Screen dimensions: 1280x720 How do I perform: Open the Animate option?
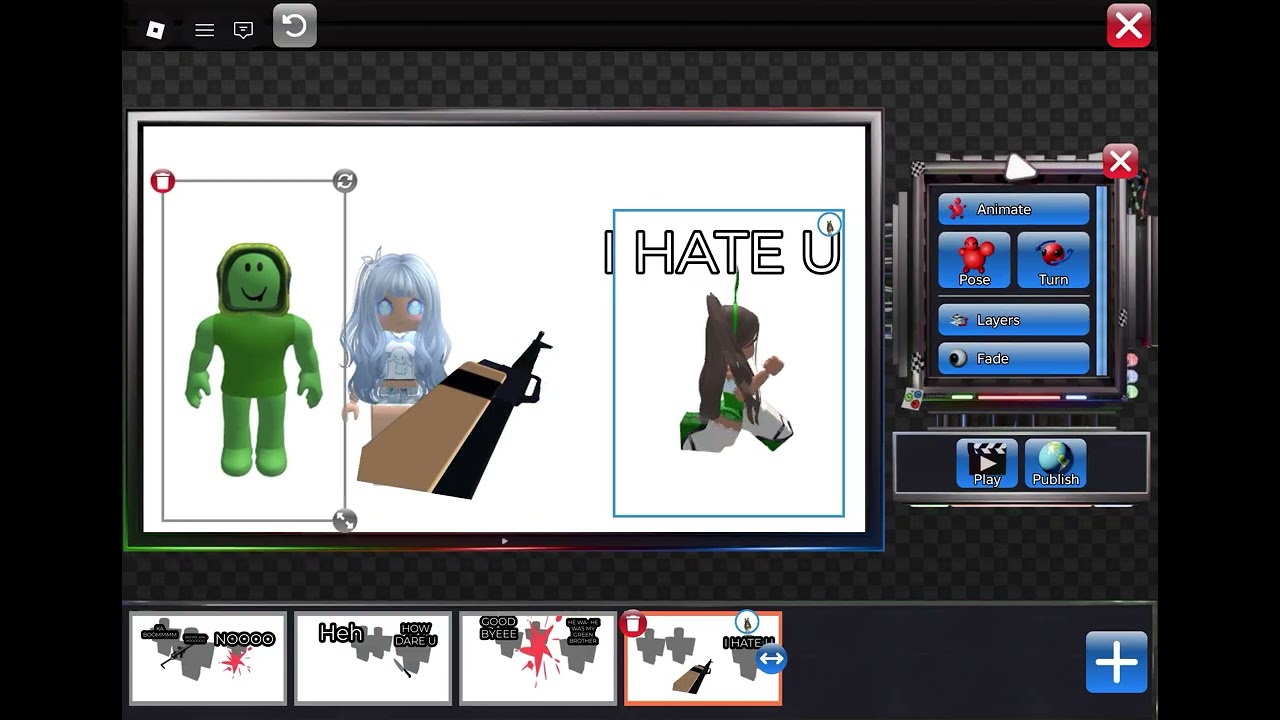[1014, 209]
